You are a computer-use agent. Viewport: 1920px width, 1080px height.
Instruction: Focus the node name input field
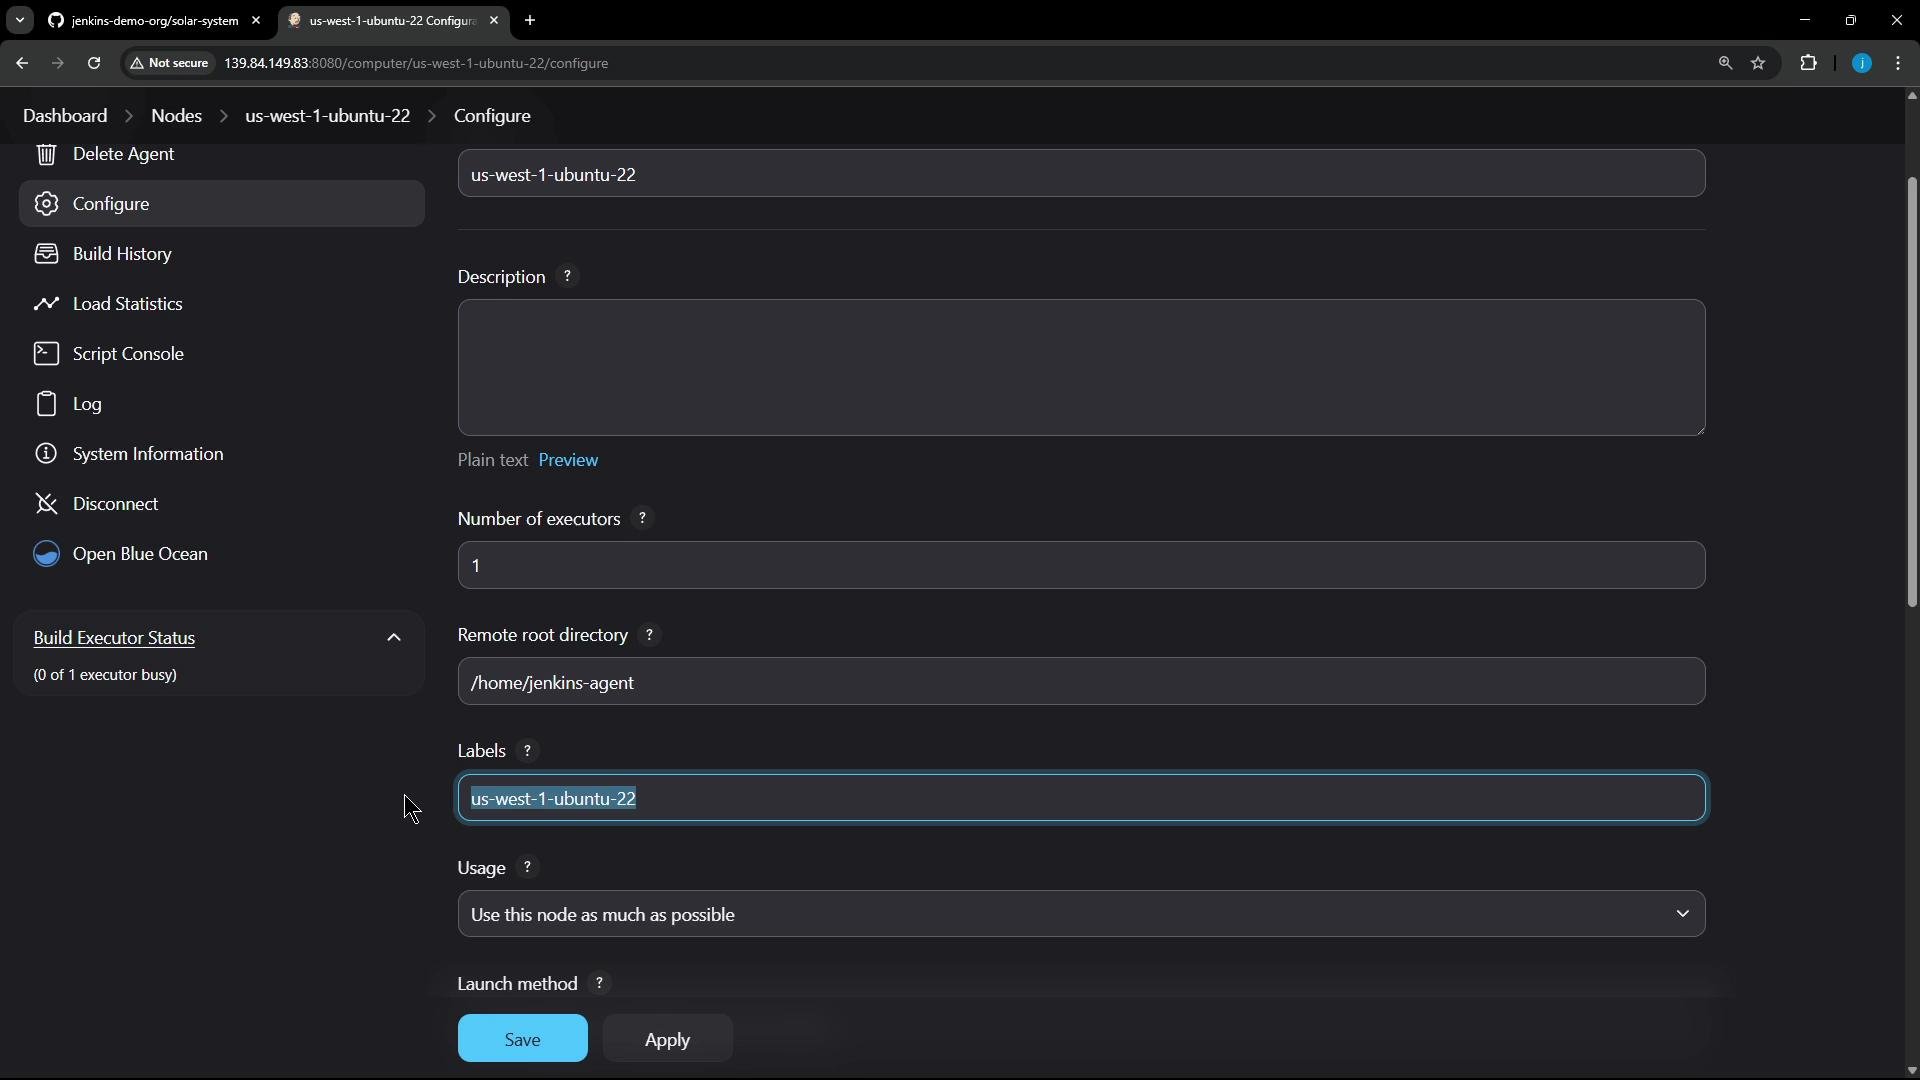(1081, 174)
